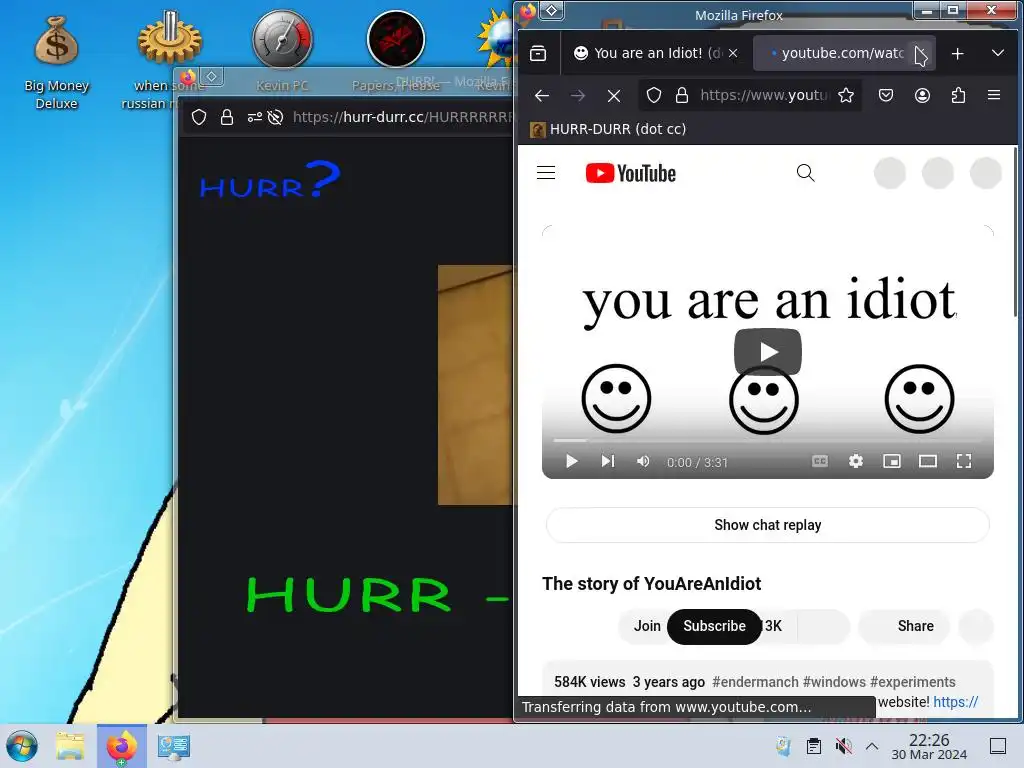Click autoplay blocked icon in hurr-durr.cc window
The width and height of the screenshot is (1024, 768).
[x=276, y=118]
